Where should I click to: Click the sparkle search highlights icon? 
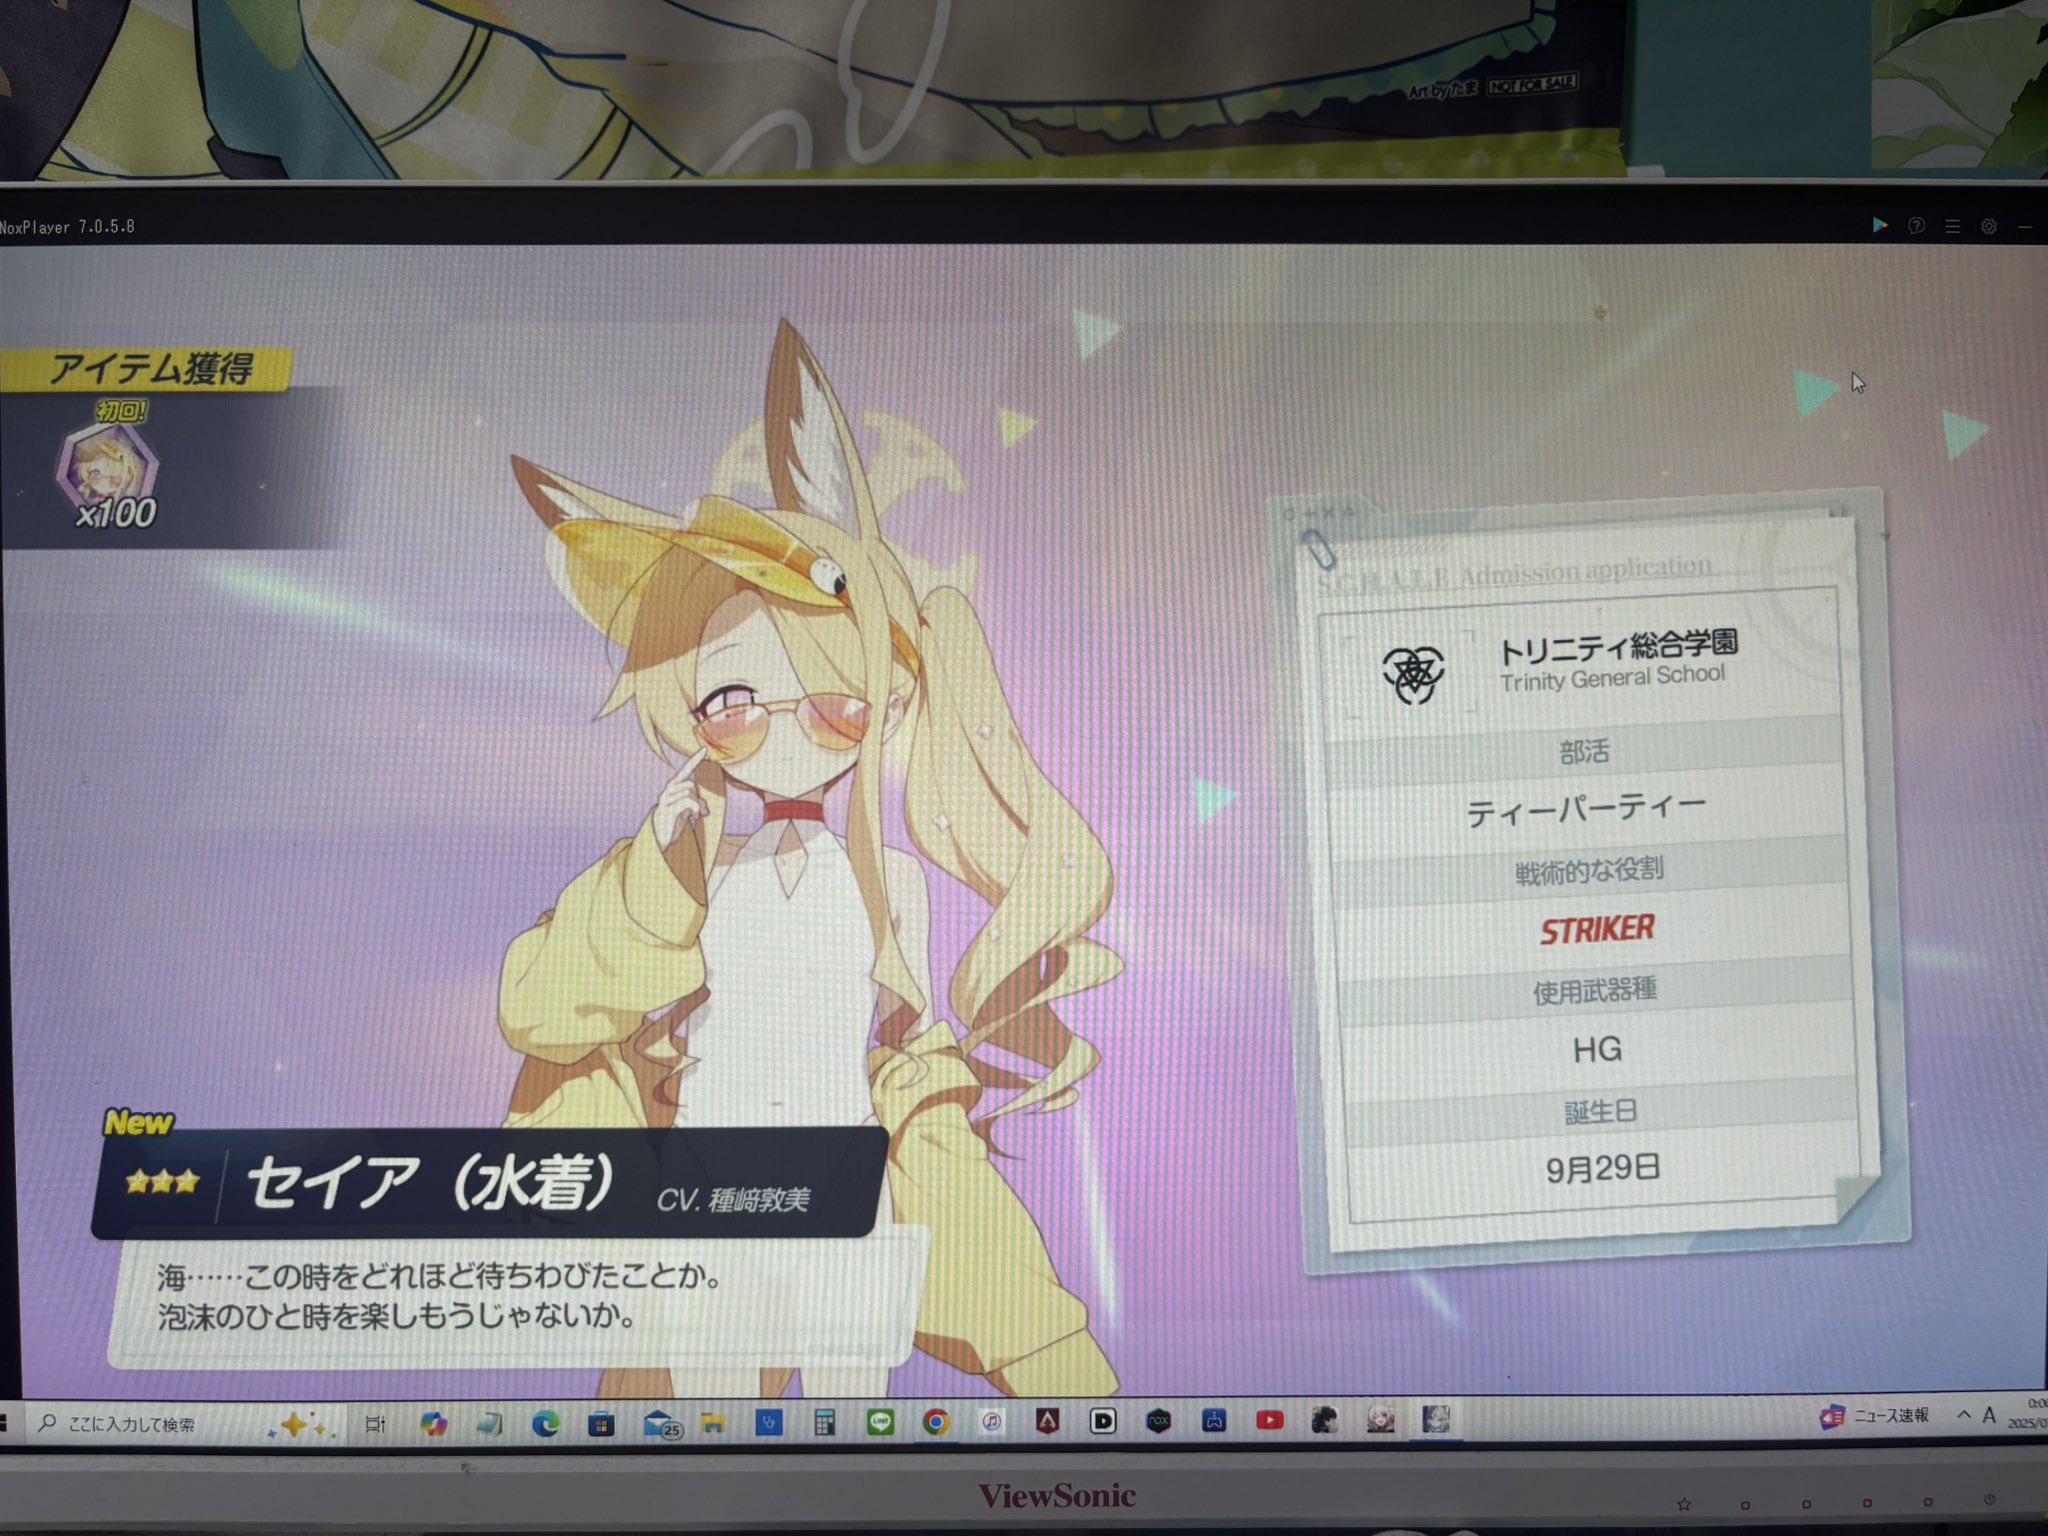300,1425
